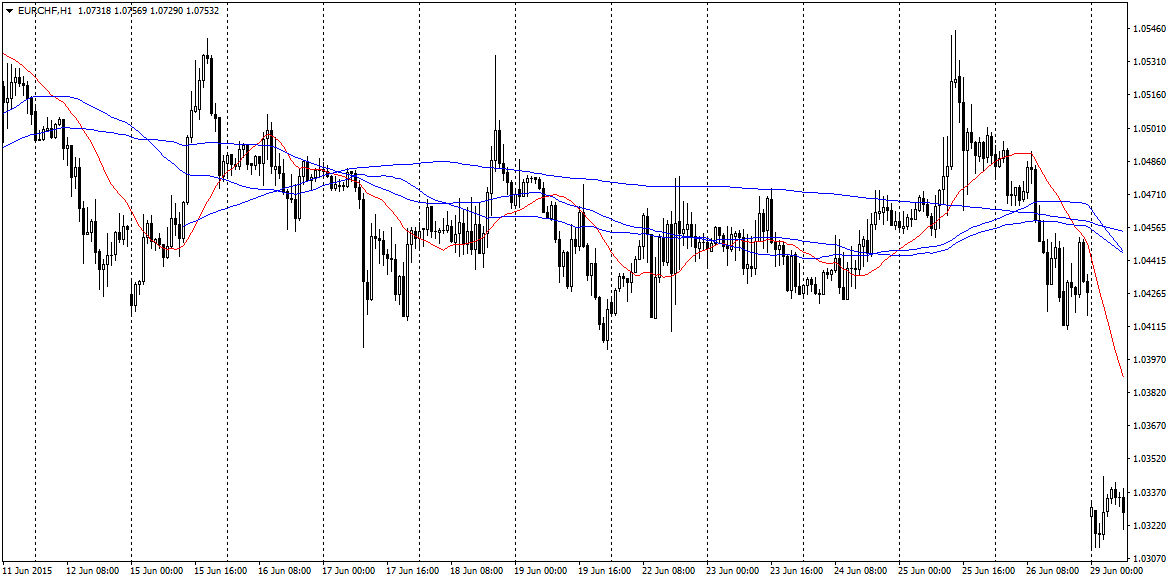Click the gapped-down candle cluster at bottom right

click(x=1107, y=510)
